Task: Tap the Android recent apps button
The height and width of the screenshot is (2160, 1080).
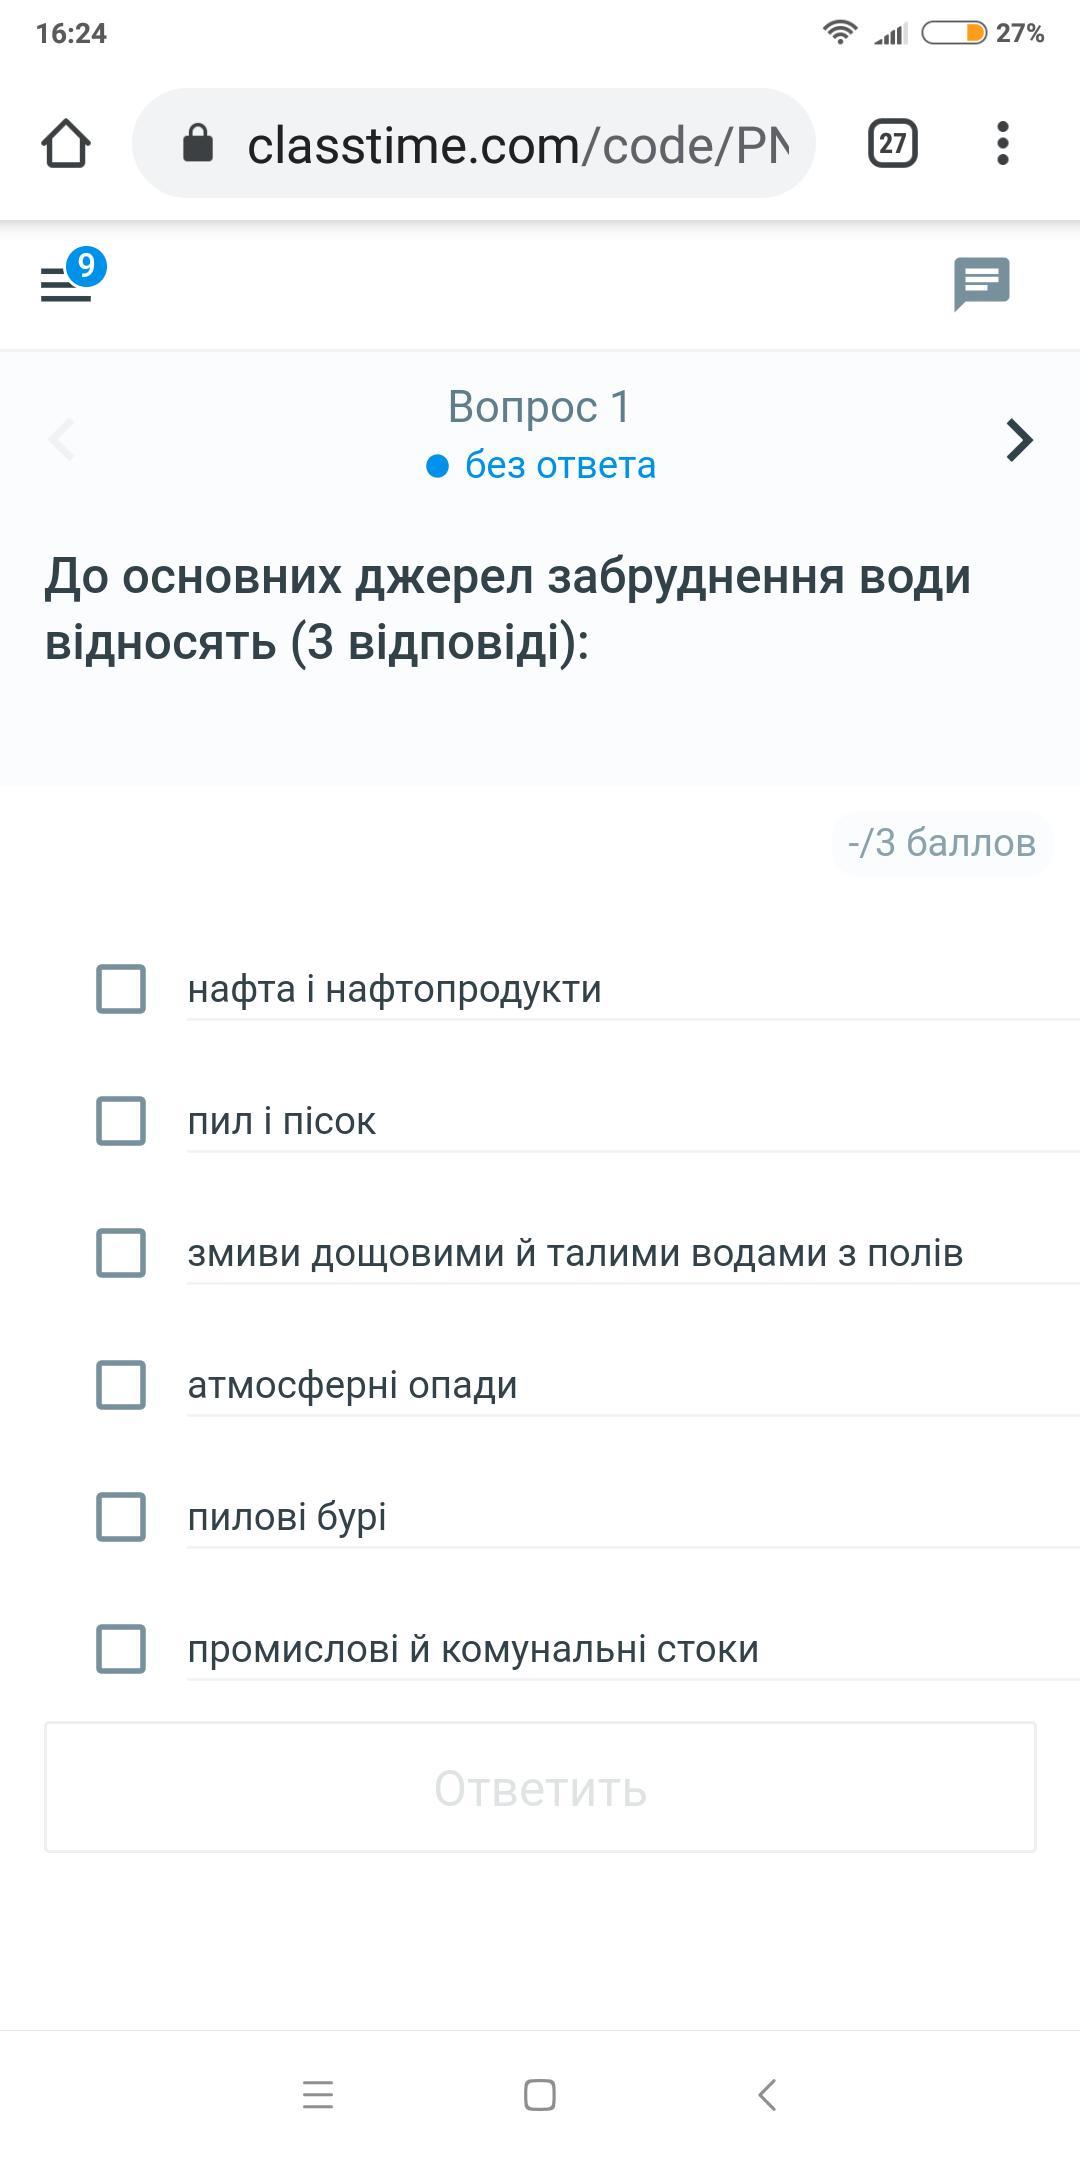Action: pos(318,2094)
